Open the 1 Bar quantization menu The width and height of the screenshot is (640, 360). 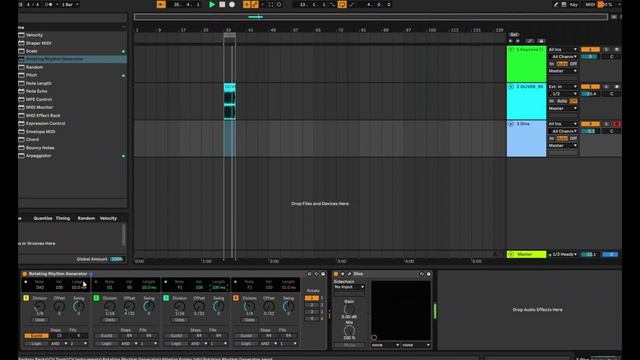(x=70, y=4)
